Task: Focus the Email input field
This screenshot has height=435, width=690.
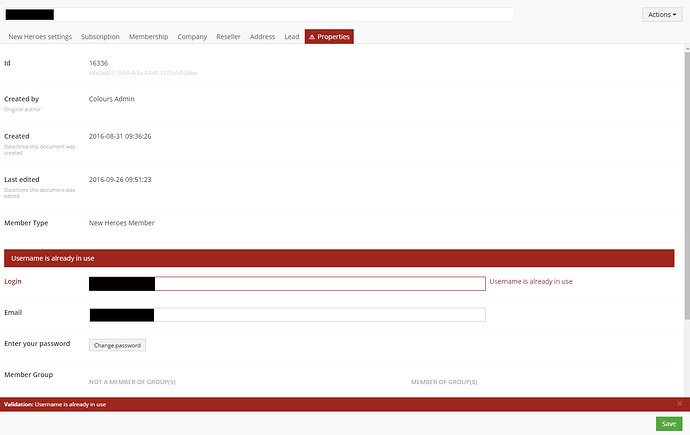Action: [x=318, y=315]
